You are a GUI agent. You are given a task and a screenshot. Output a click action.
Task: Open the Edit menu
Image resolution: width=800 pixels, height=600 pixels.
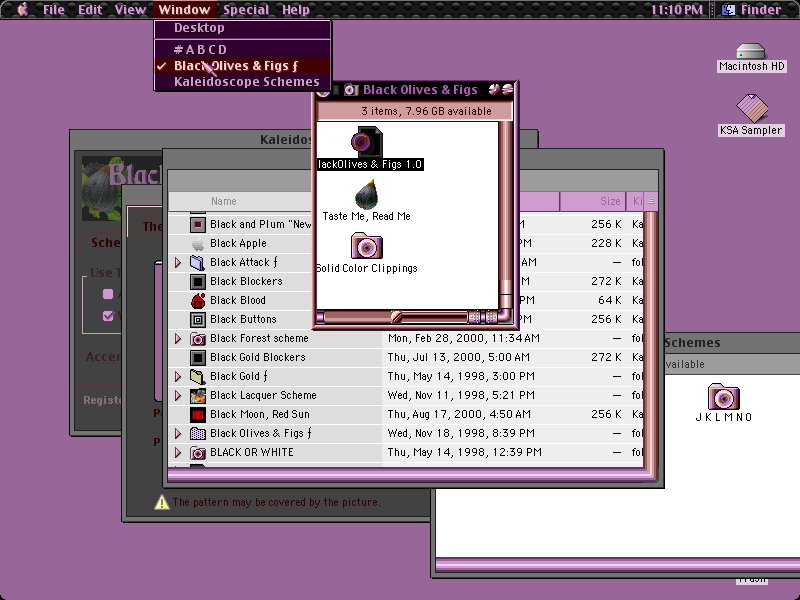point(90,9)
